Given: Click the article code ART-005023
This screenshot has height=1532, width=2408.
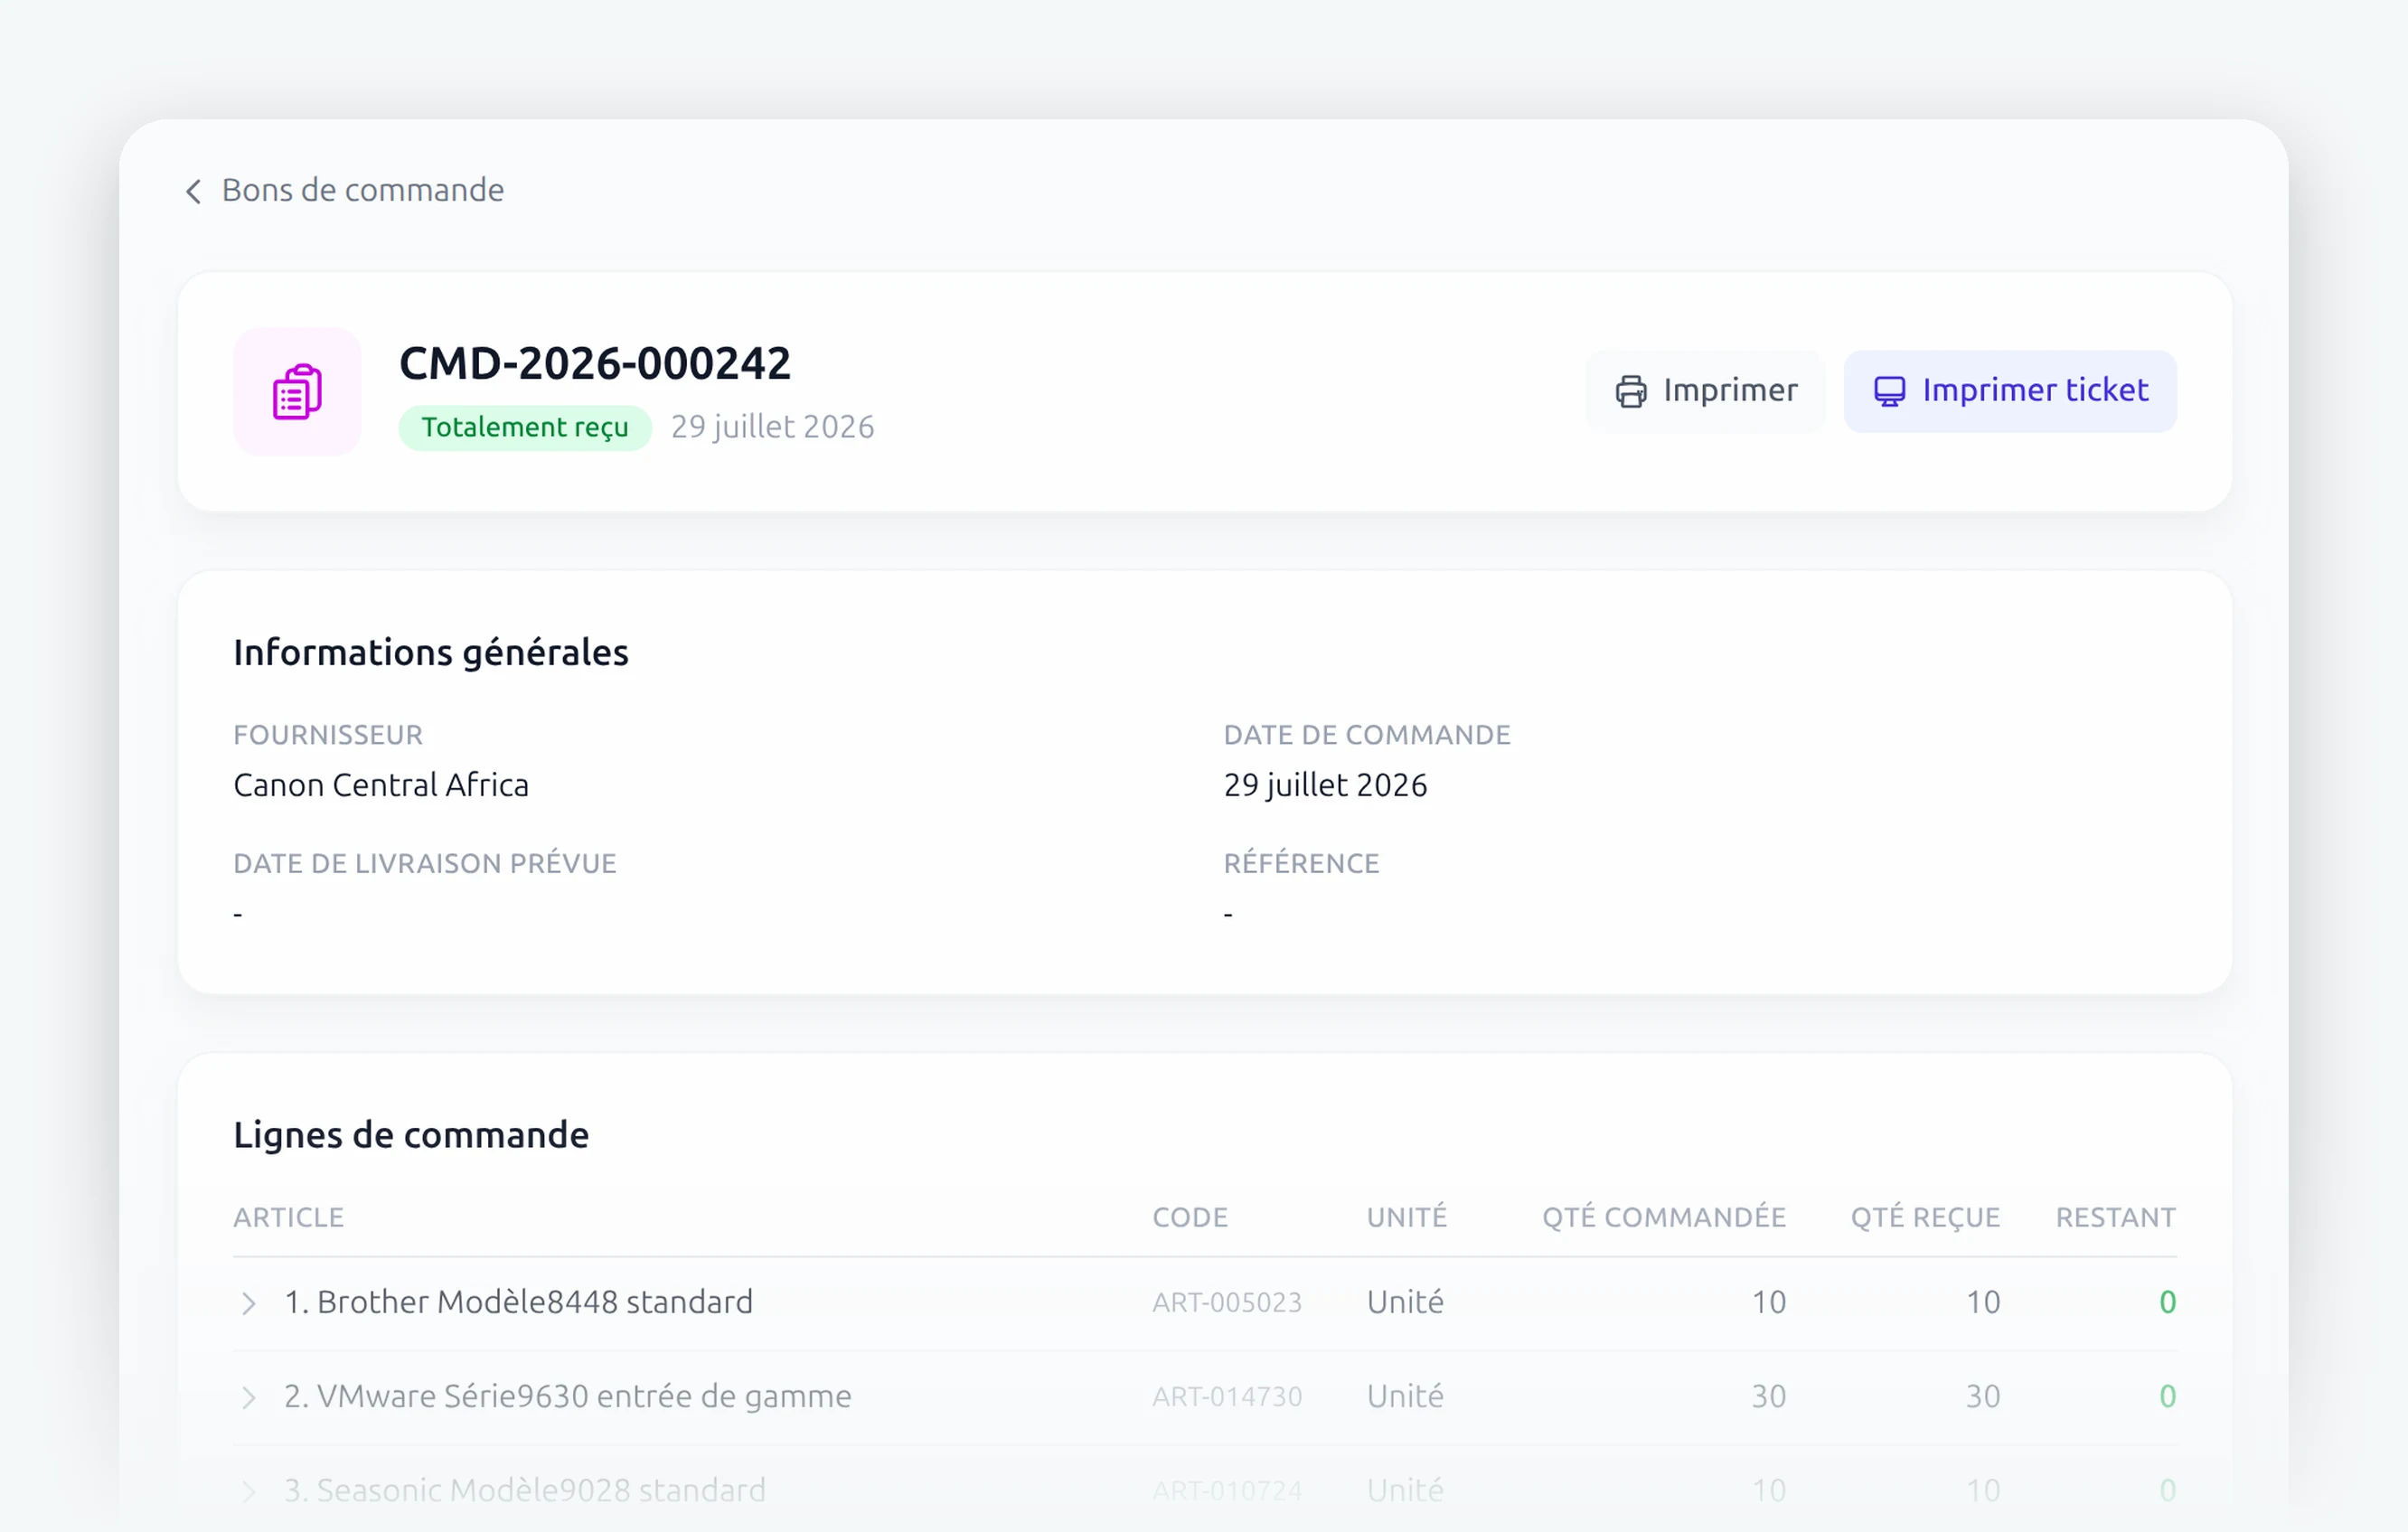Looking at the screenshot, I should click(x=1227, y=1302).
